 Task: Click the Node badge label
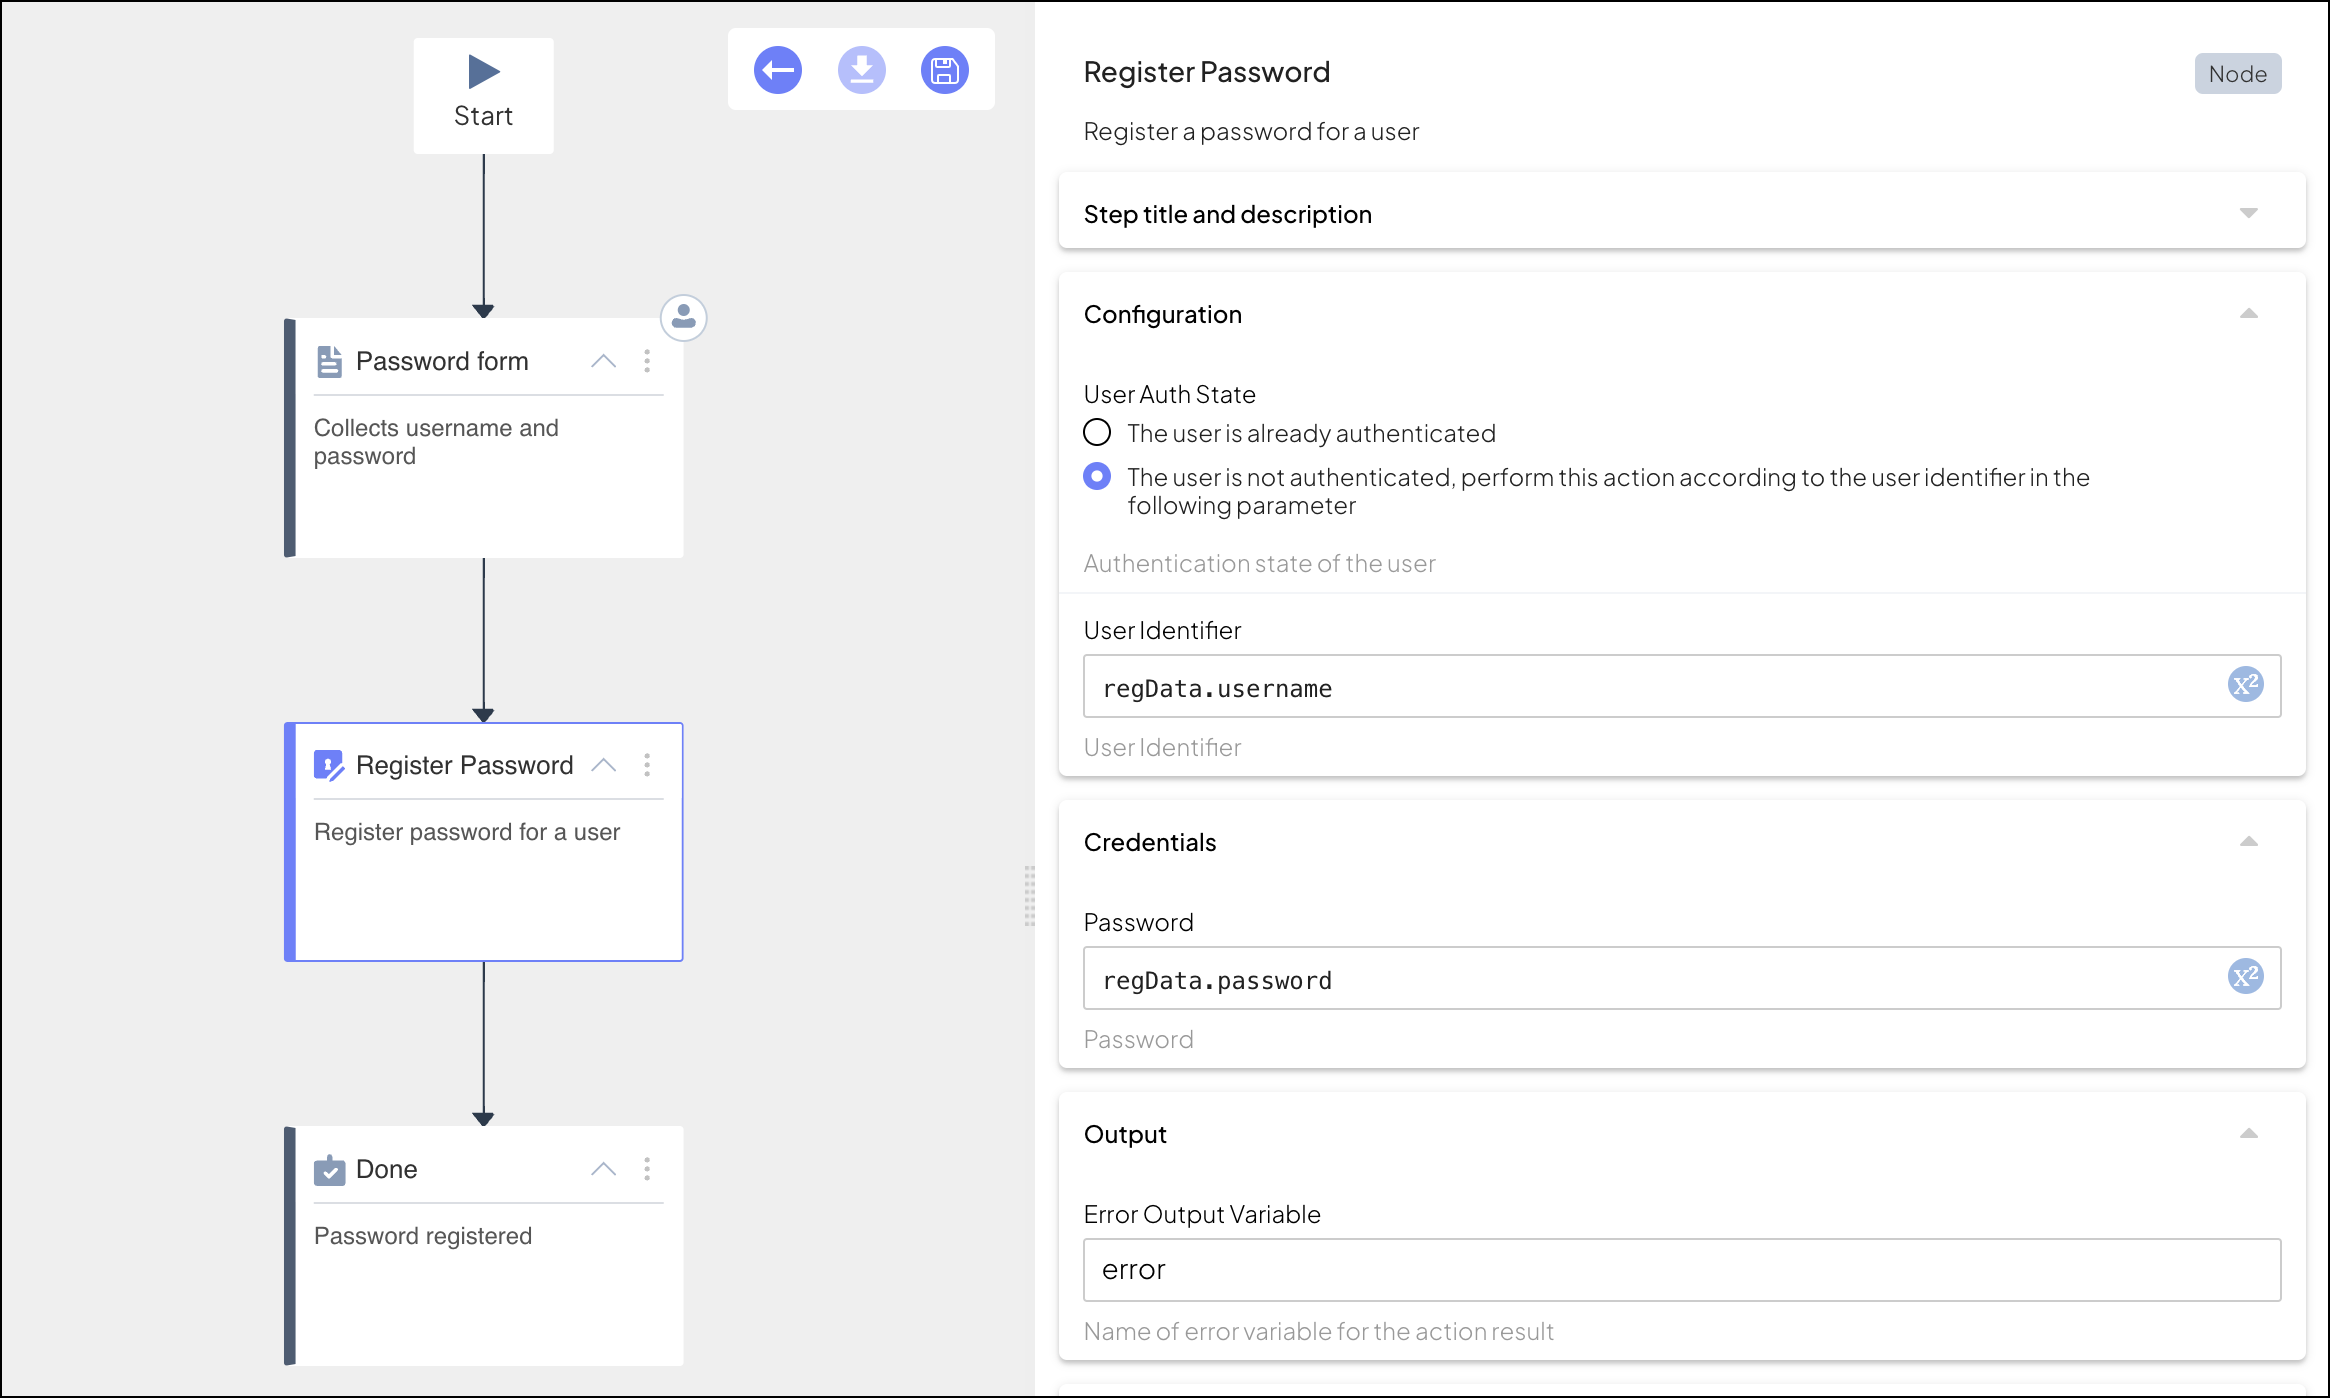(x=2237, y=74)
